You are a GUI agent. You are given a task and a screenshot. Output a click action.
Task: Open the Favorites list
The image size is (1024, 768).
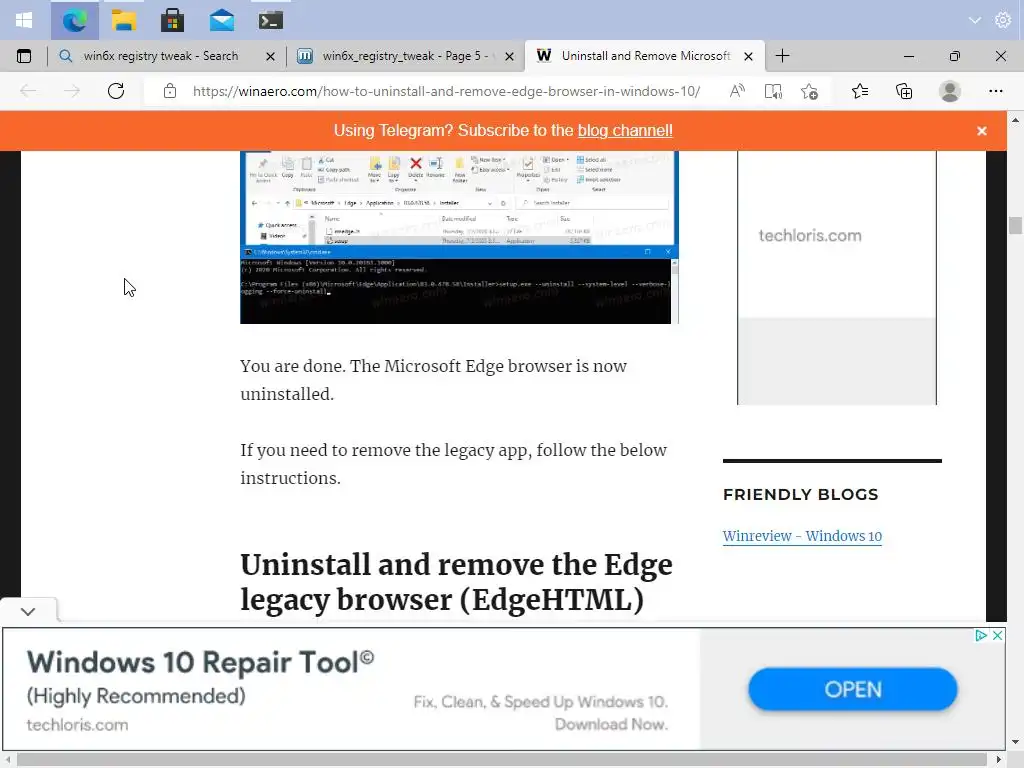(860, 91)
